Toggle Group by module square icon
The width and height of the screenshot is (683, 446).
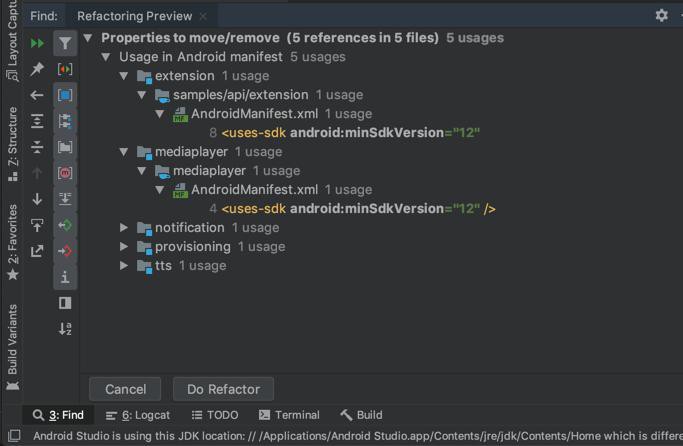[65, 95]
